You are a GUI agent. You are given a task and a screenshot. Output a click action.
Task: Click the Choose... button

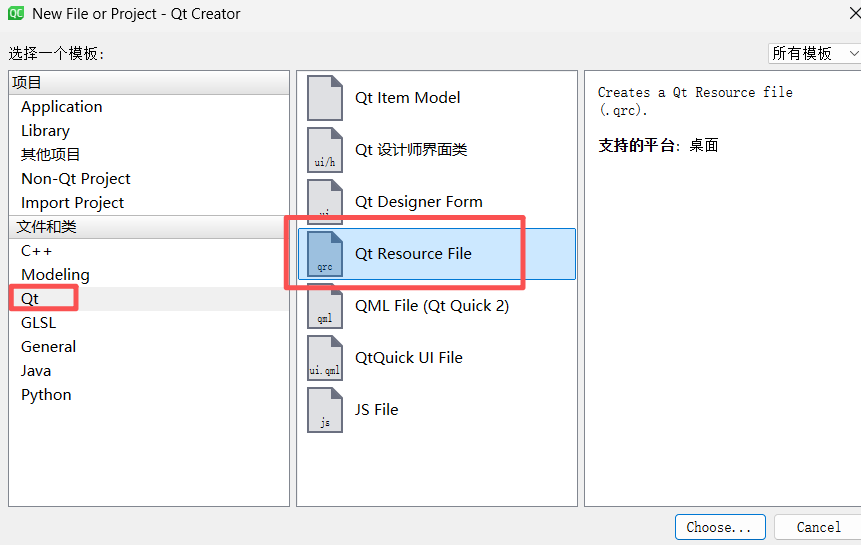720,527
